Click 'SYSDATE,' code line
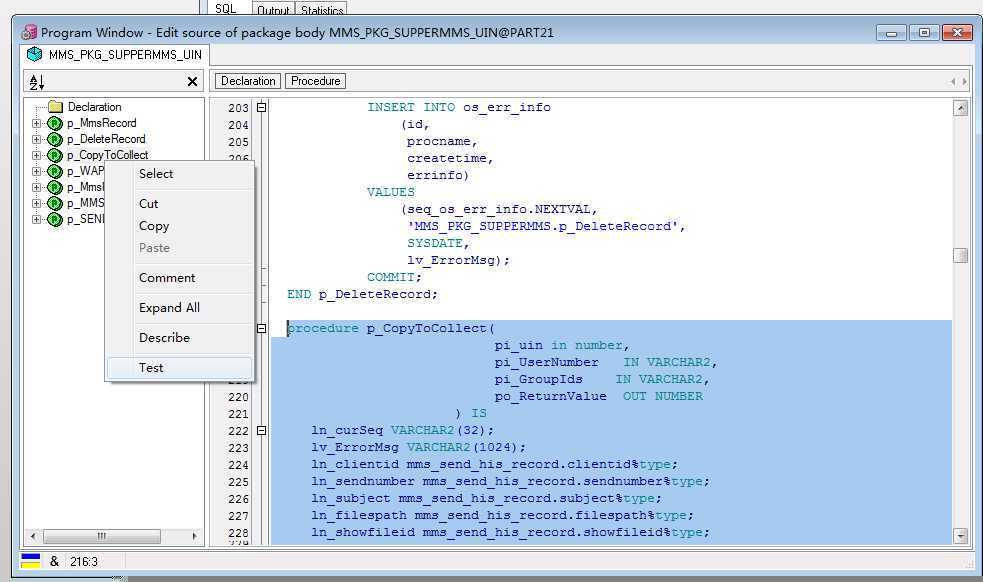 click(438, 243)
